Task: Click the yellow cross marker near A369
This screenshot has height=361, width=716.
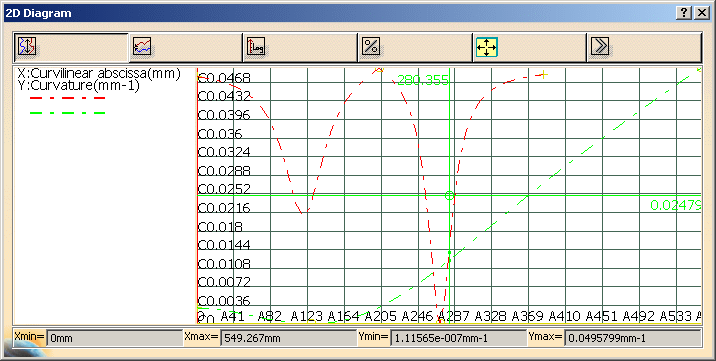Action: pos(543,74)
